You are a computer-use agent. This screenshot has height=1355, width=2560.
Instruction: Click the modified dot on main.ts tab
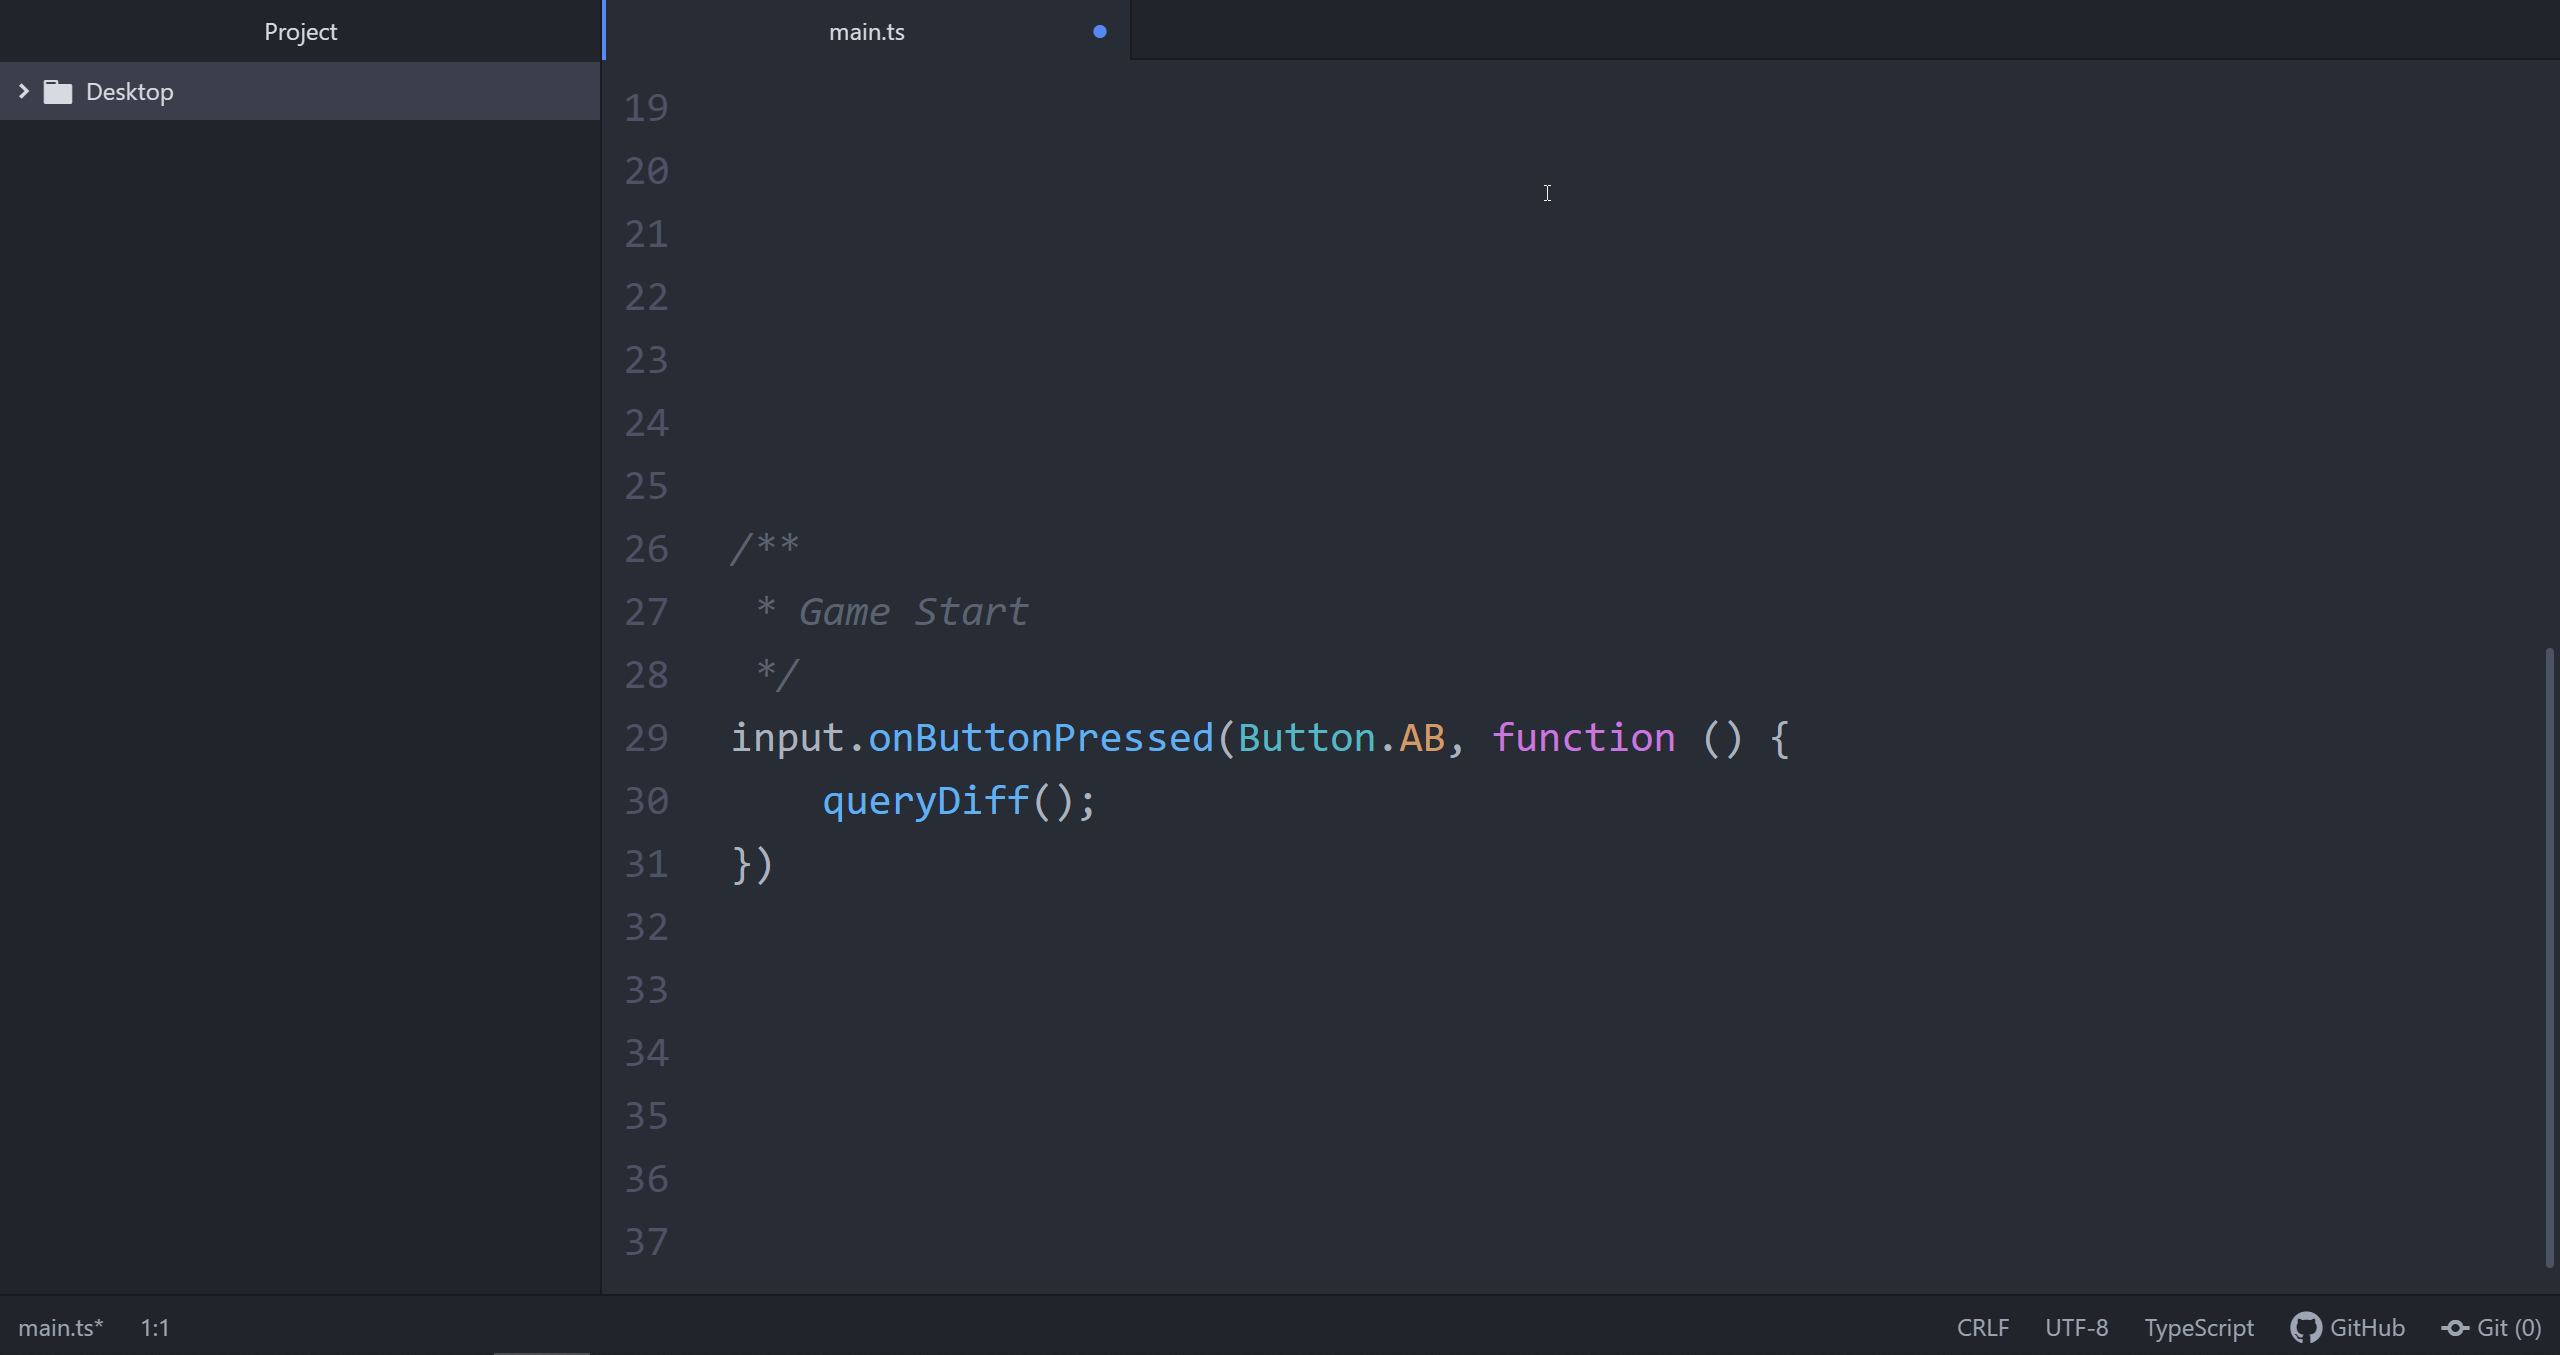click(1099, 32)
